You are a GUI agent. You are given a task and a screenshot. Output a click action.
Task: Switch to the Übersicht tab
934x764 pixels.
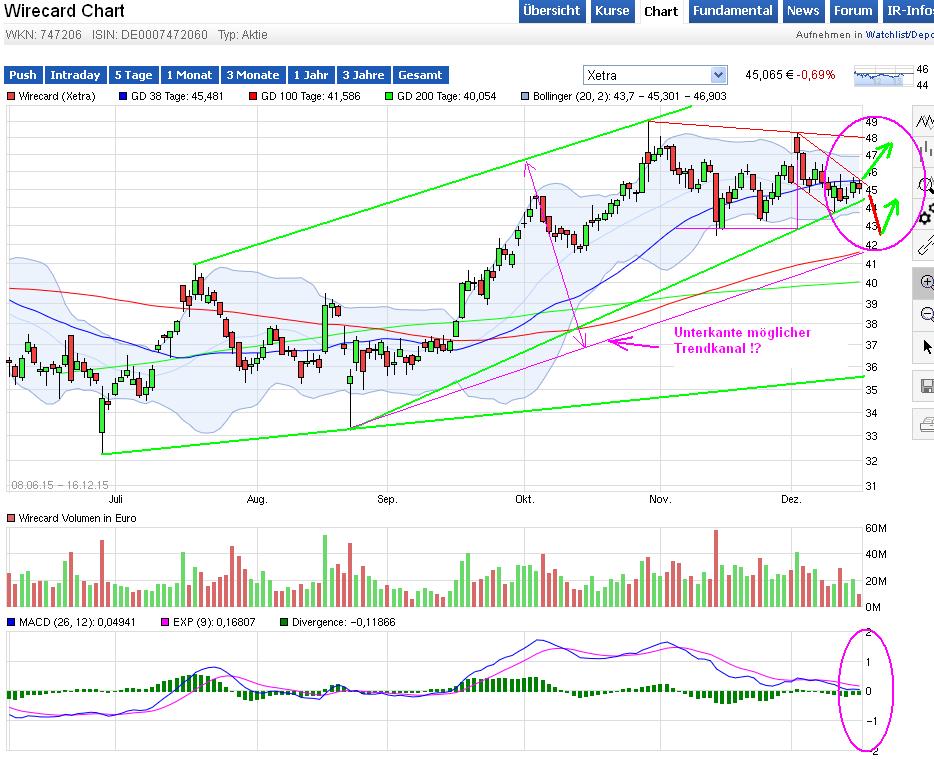pos(552,11)
